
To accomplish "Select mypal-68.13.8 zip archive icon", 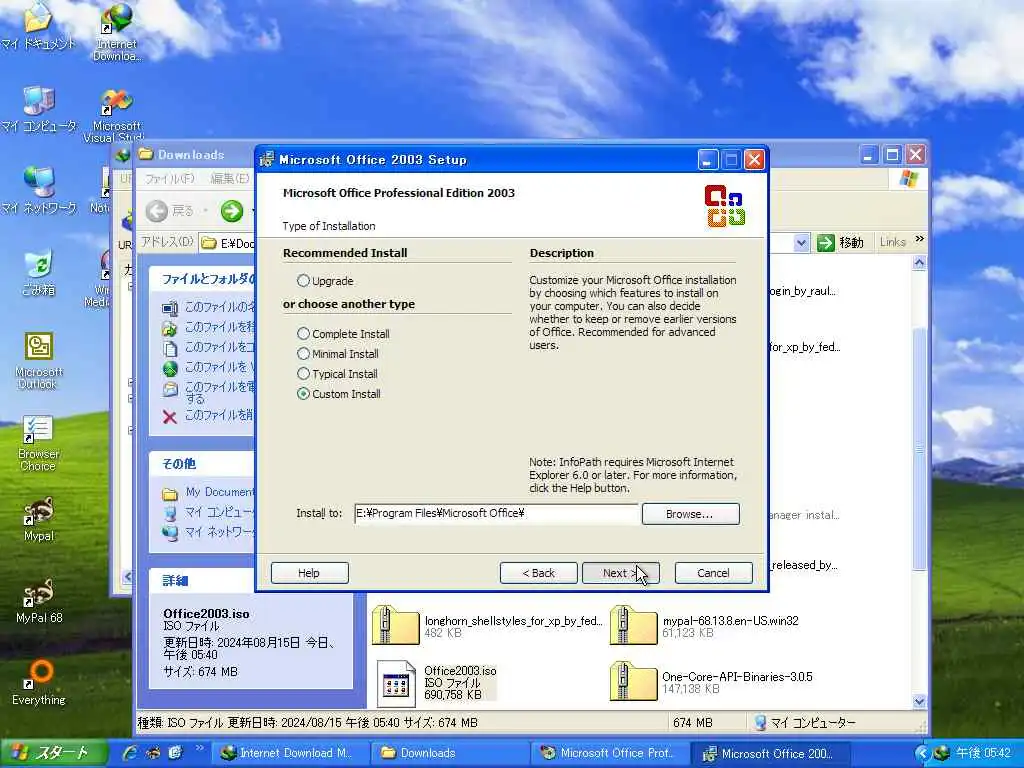I will 633,626.
